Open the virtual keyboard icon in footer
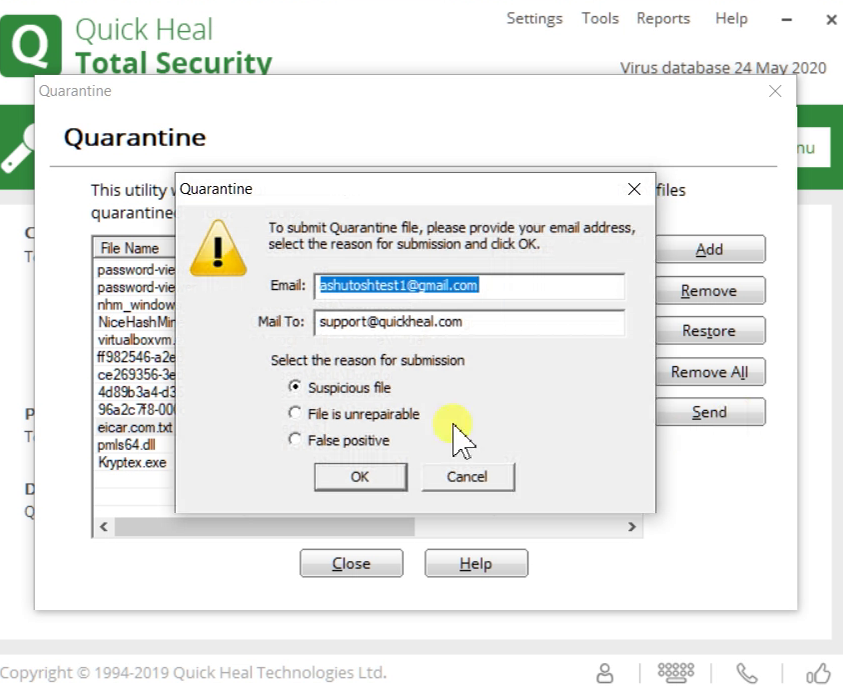This screenshot has height=686, width=843. pos(676,672)
